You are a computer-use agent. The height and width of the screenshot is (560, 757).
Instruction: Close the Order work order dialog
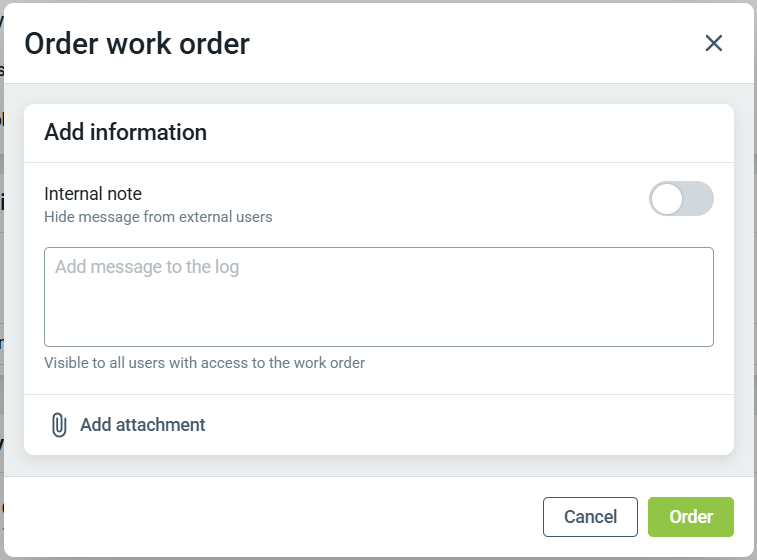coord(713,43)
